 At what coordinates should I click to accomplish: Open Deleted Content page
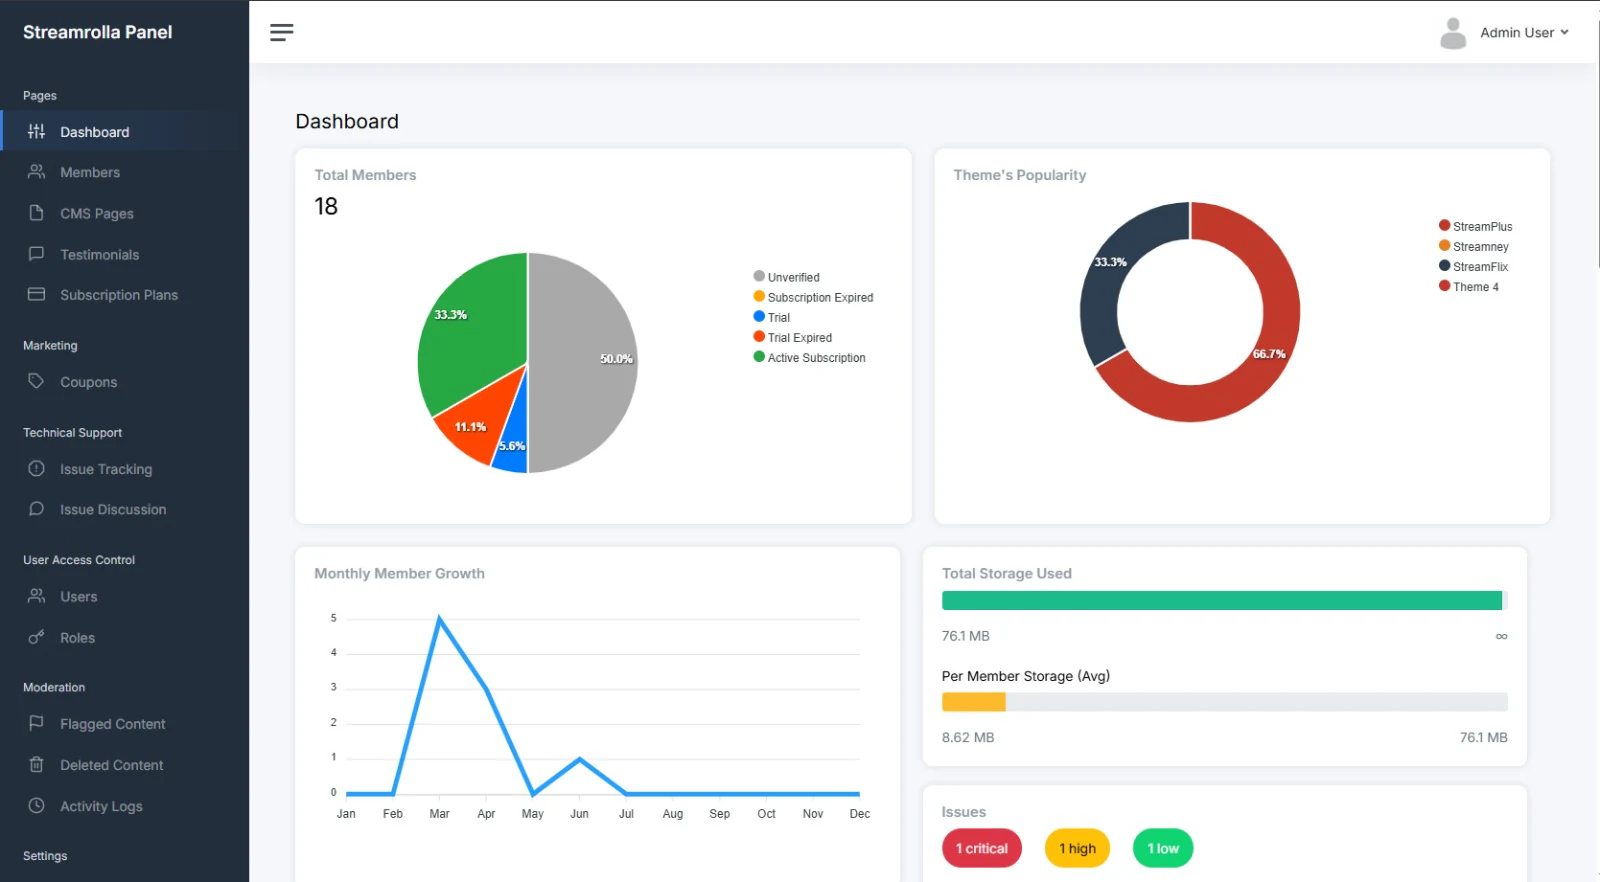click(x=124, y=764)
